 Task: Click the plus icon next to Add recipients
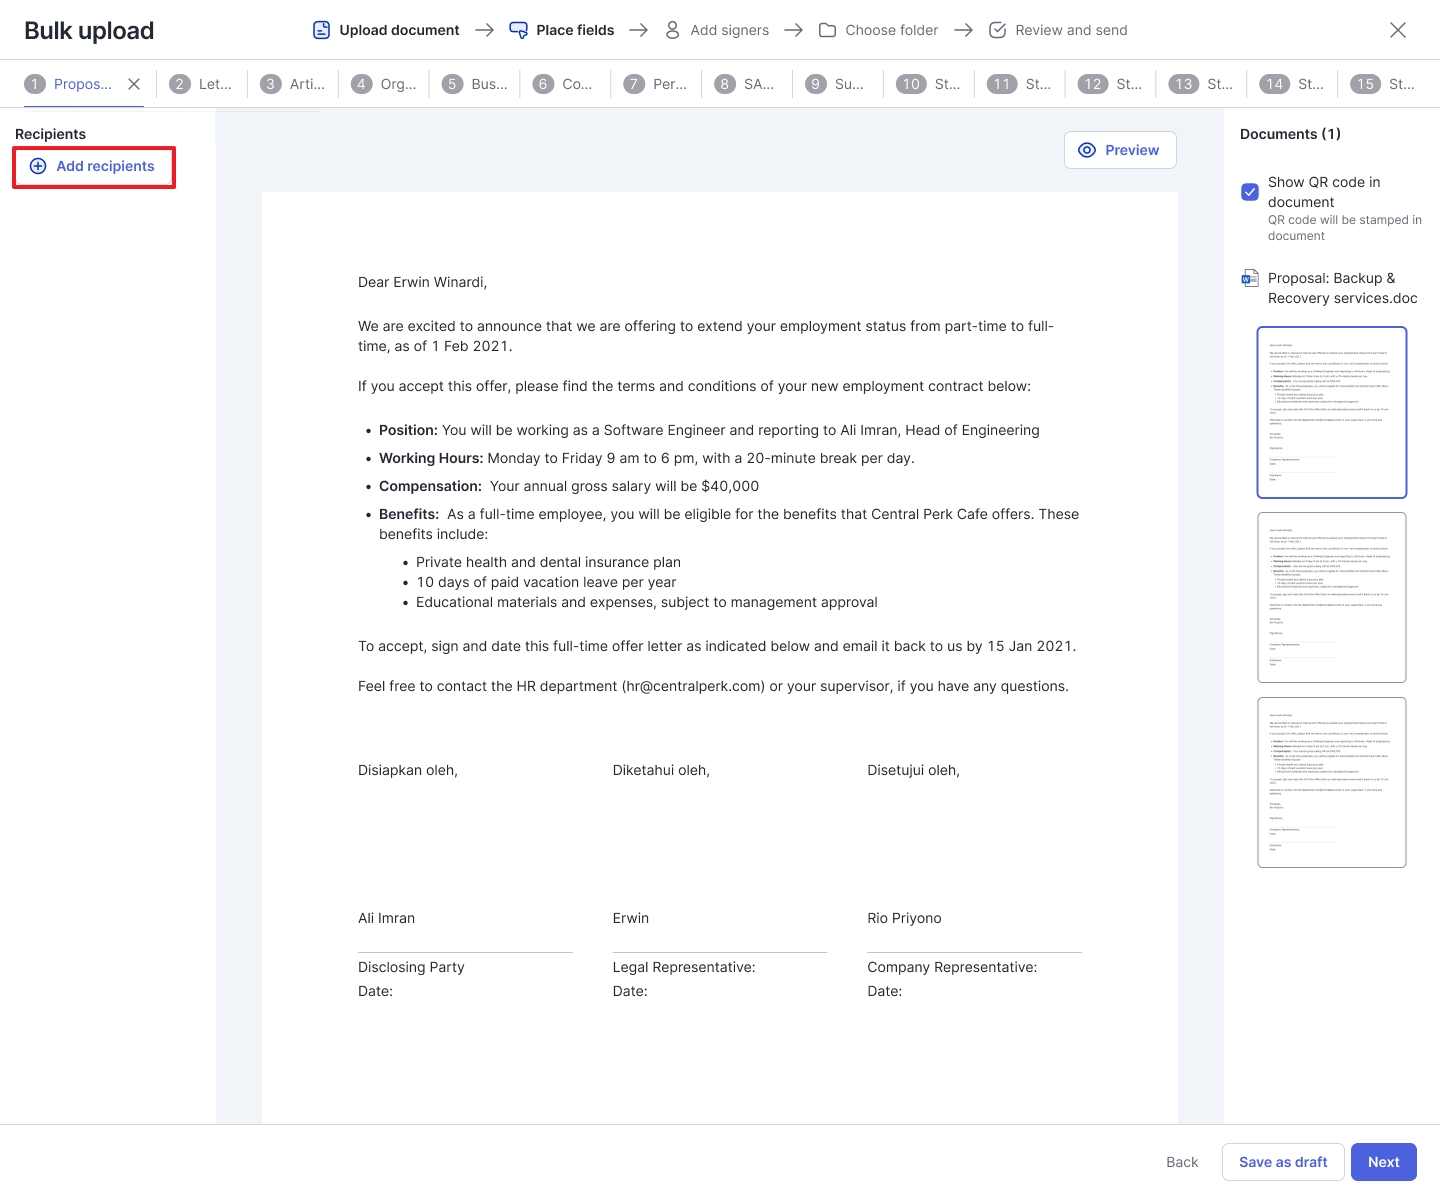[x=37, y=166]
